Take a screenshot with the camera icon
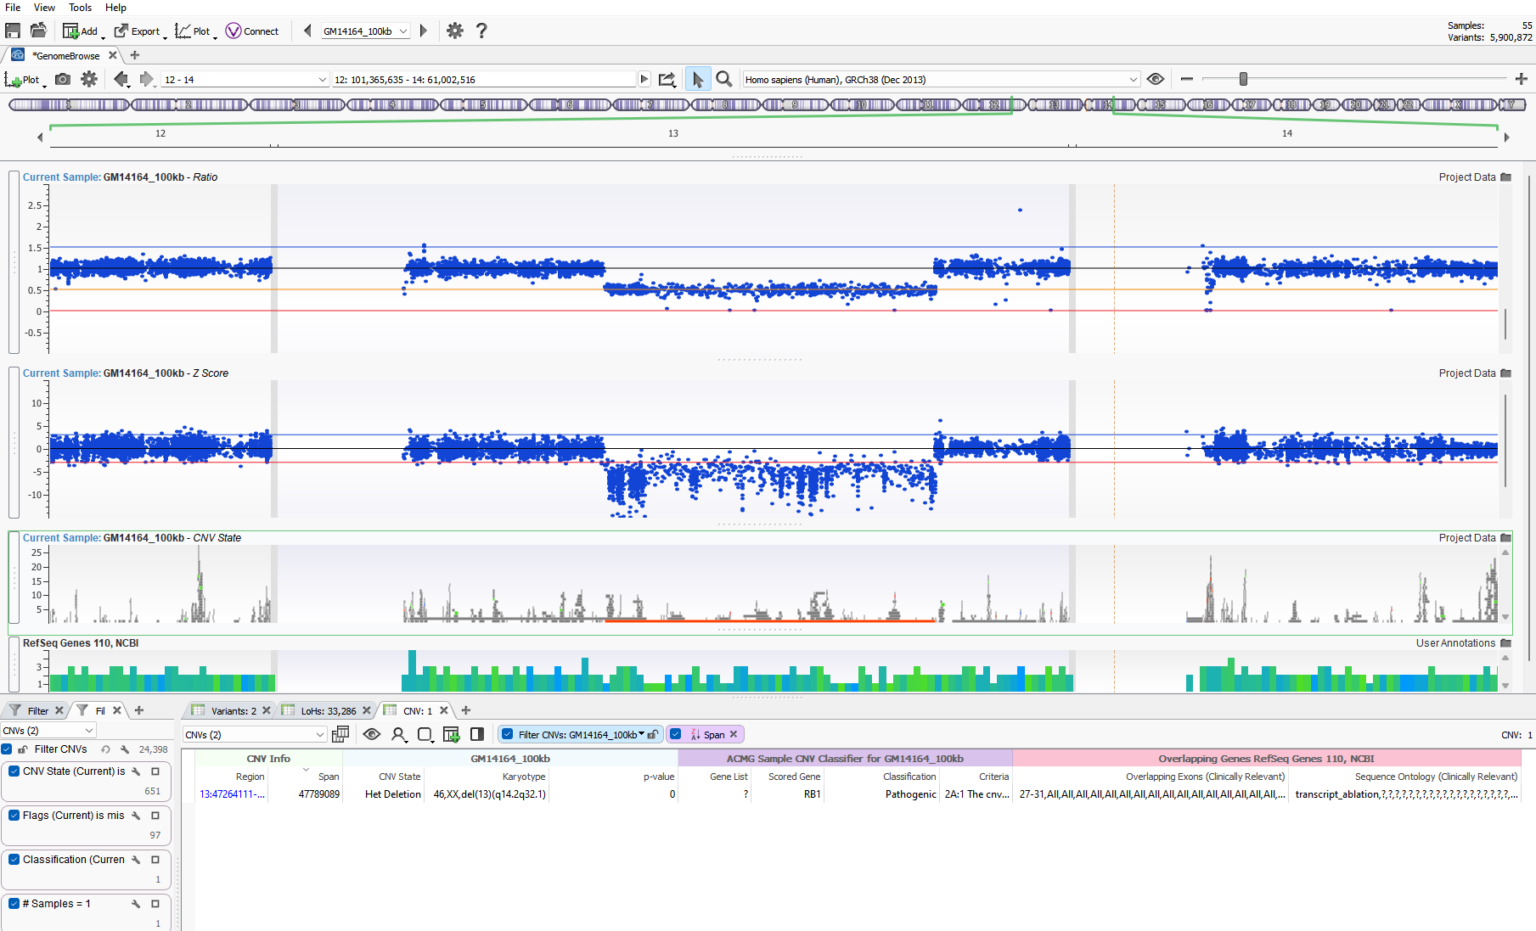Screen dimensions: 1536x931 click(63, 78)
